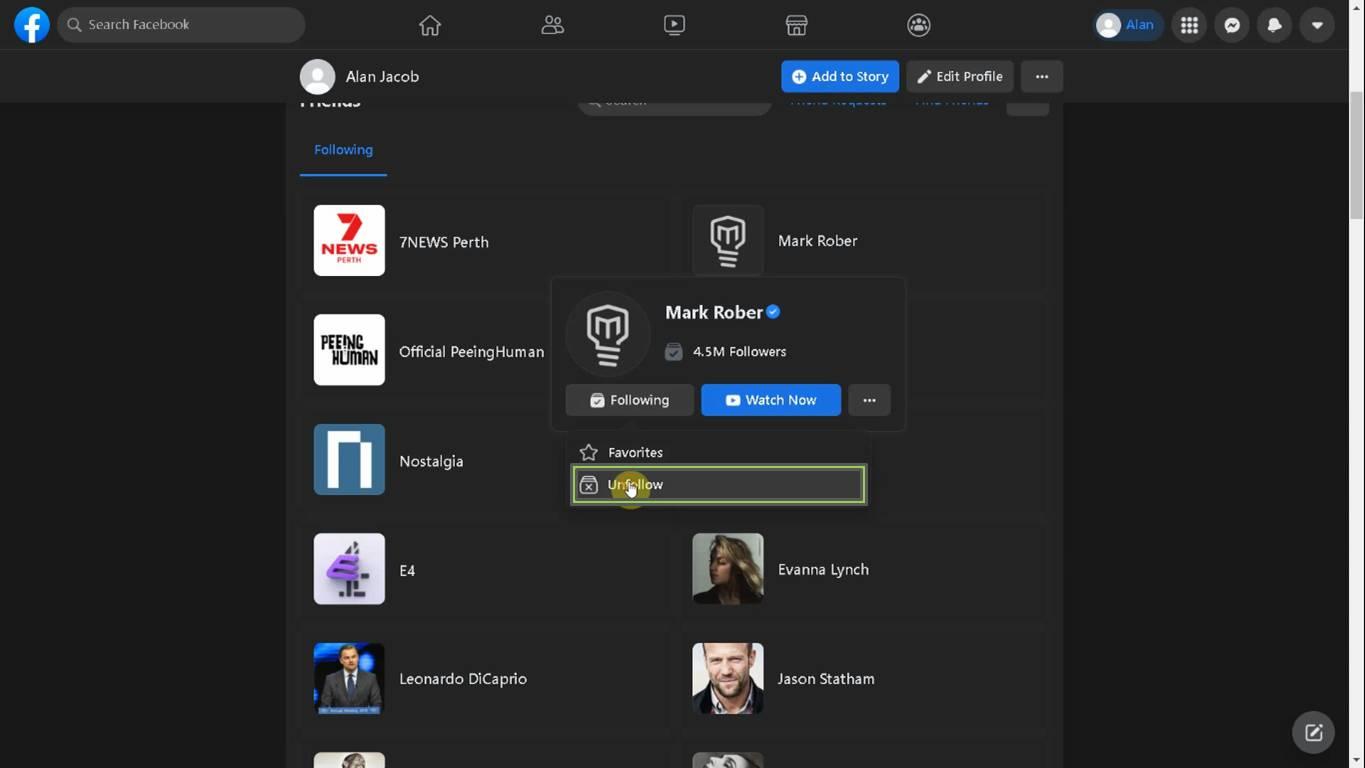This screenshot has height=768, width=1365.
Task: Click the page vertical scrollbar thumb
Action: coord(1357,155)
